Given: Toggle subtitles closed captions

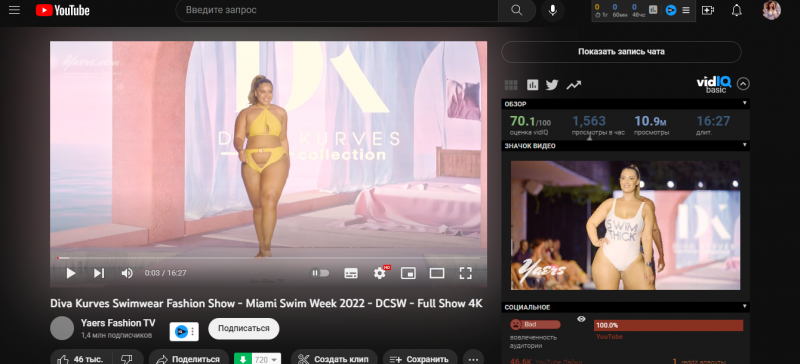Looking at the screenshot, I should pos(351,273).
